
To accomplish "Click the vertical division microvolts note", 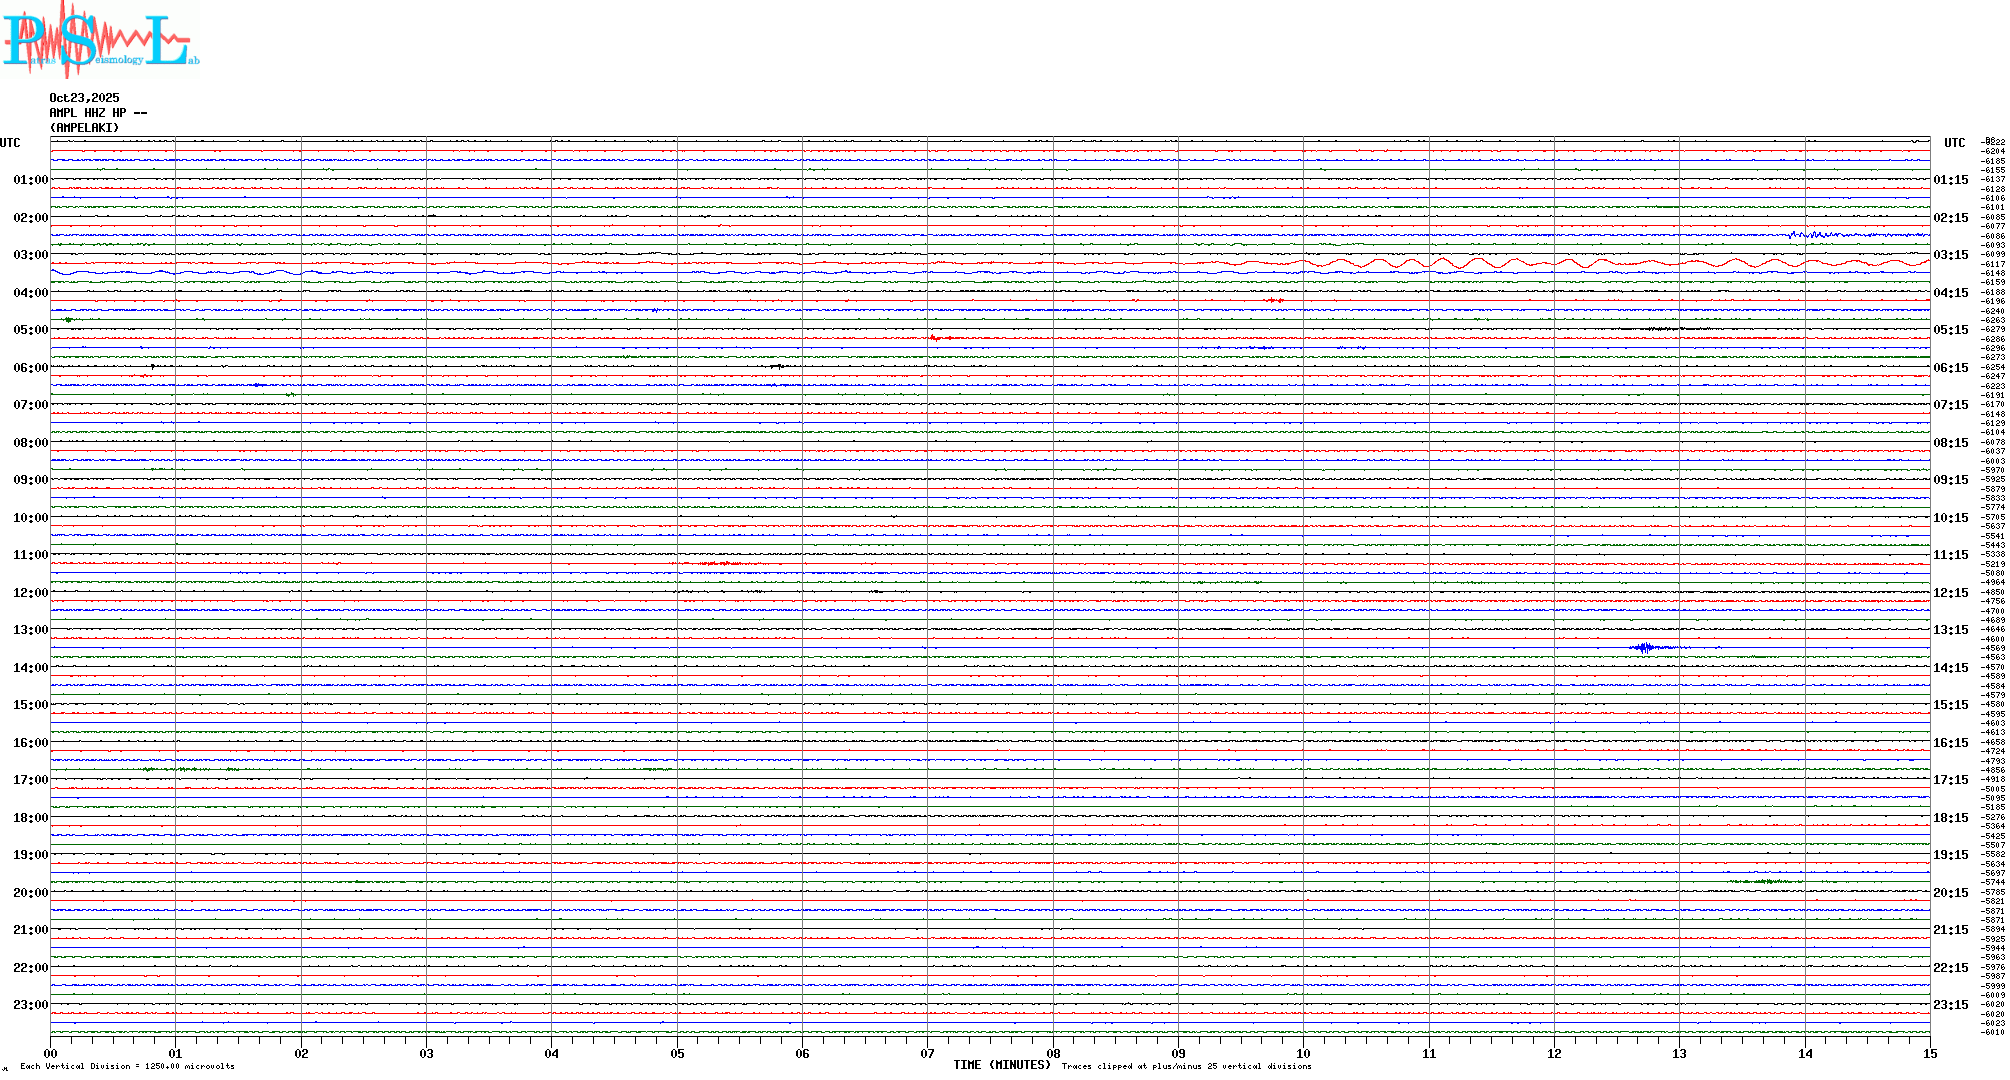I will pos(127,1066).
